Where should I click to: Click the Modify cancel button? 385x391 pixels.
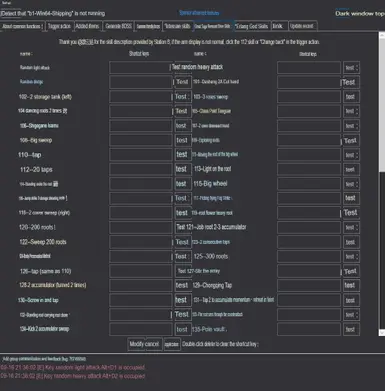pos(144,344)
